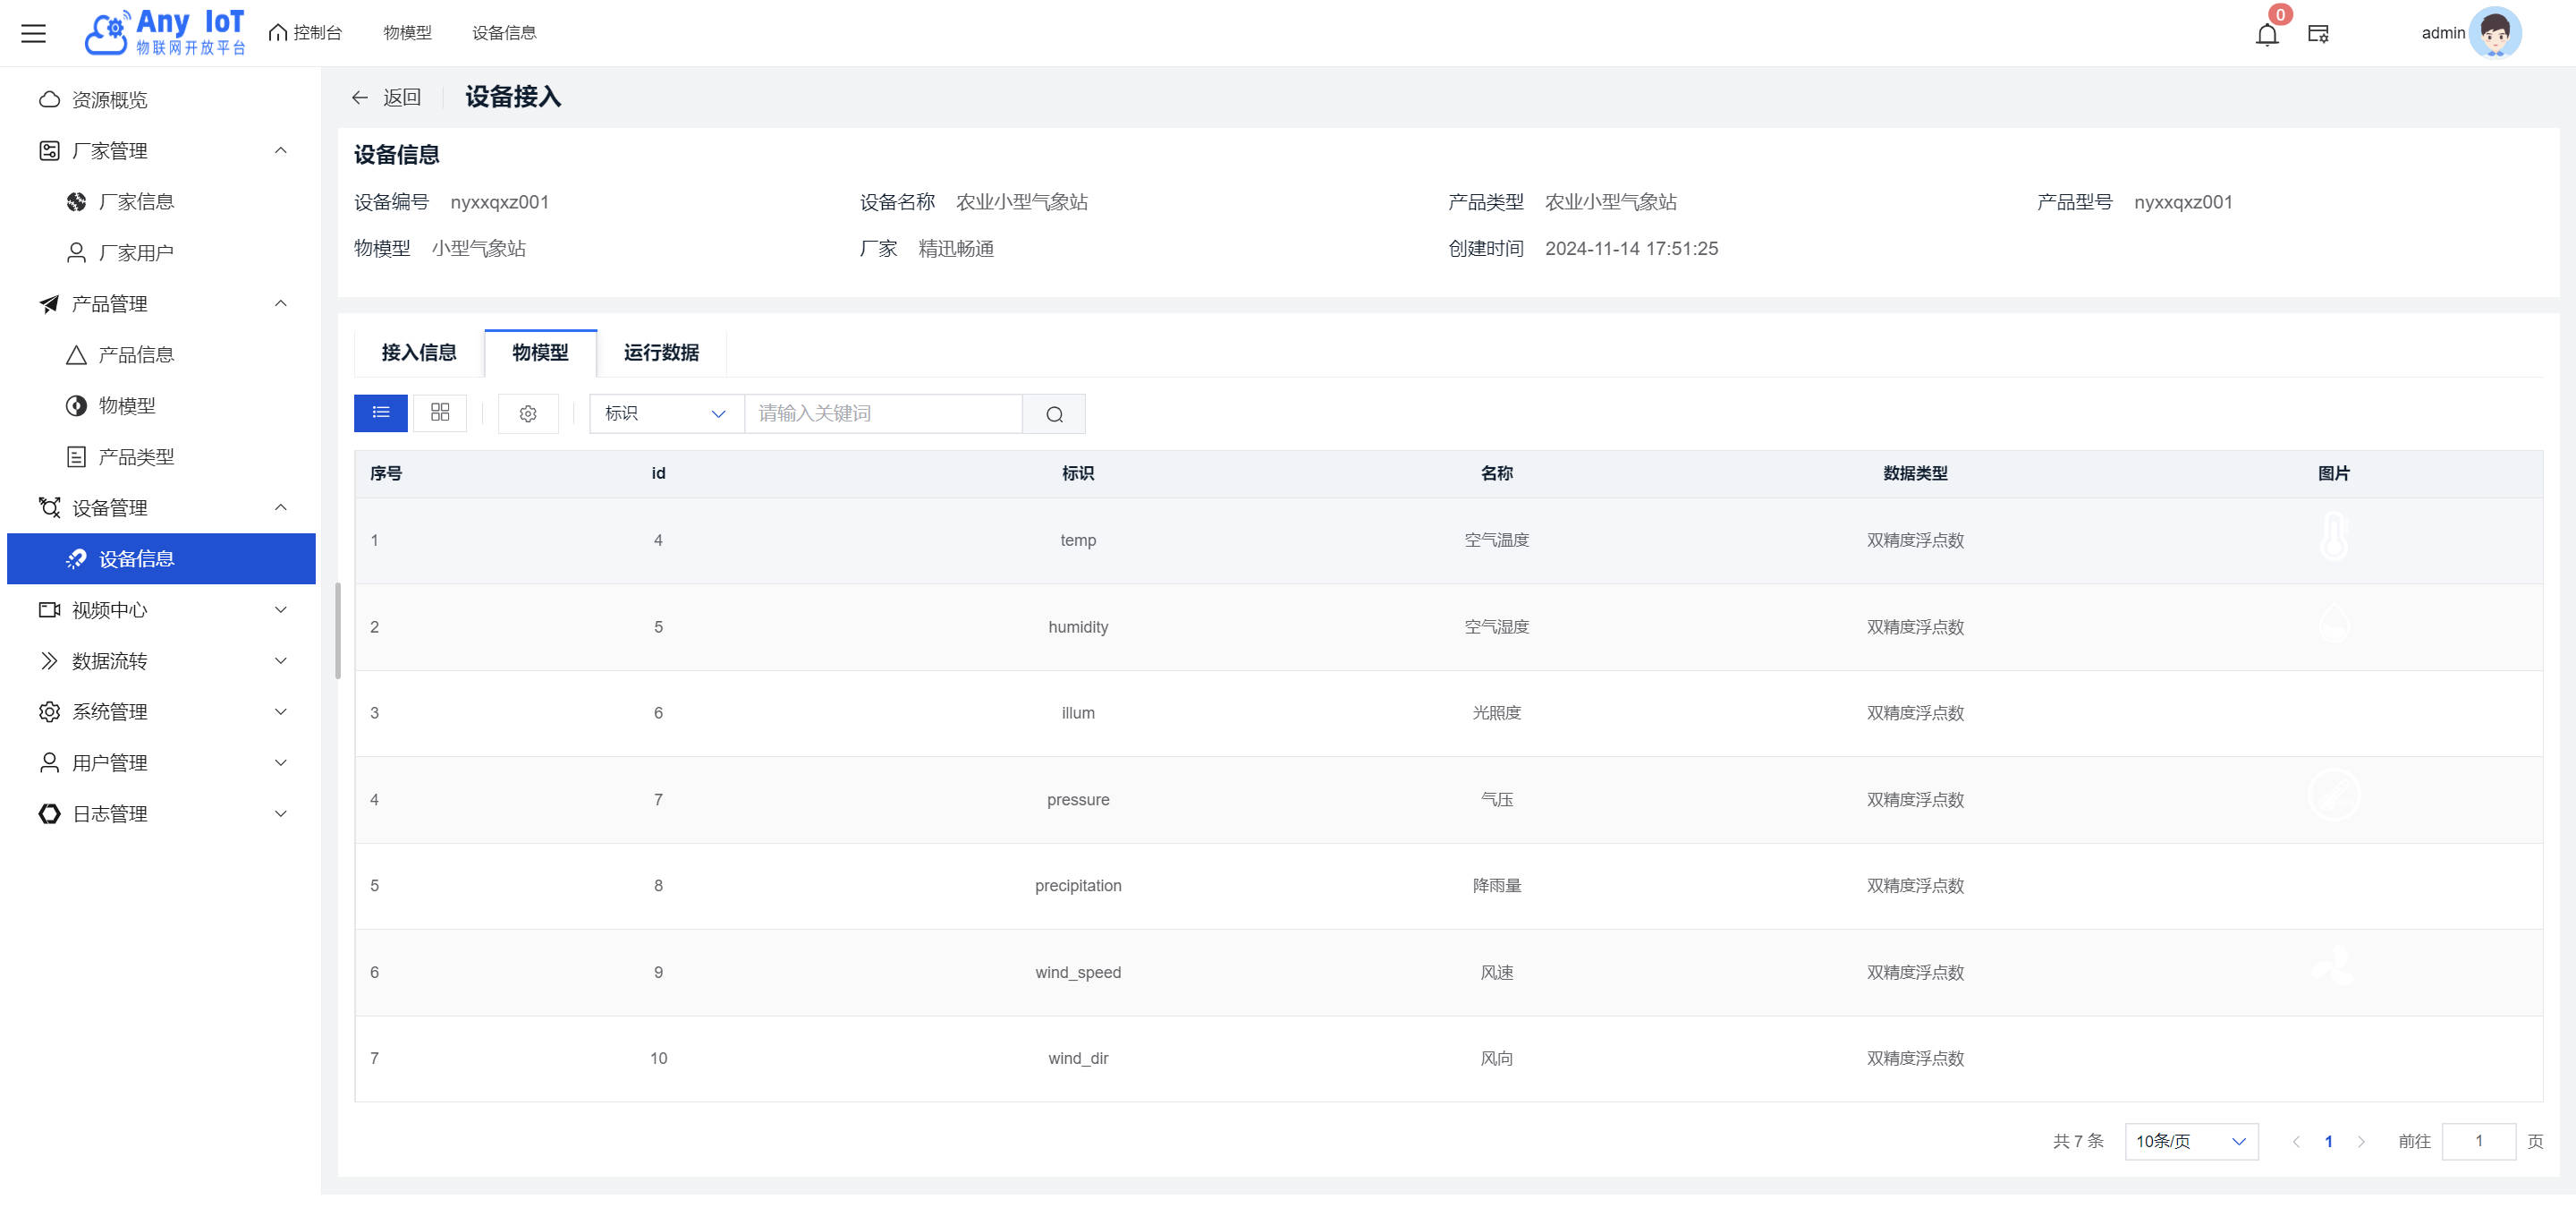Focus the keyword search input field

pyautogui.click(x=883, y=414)
